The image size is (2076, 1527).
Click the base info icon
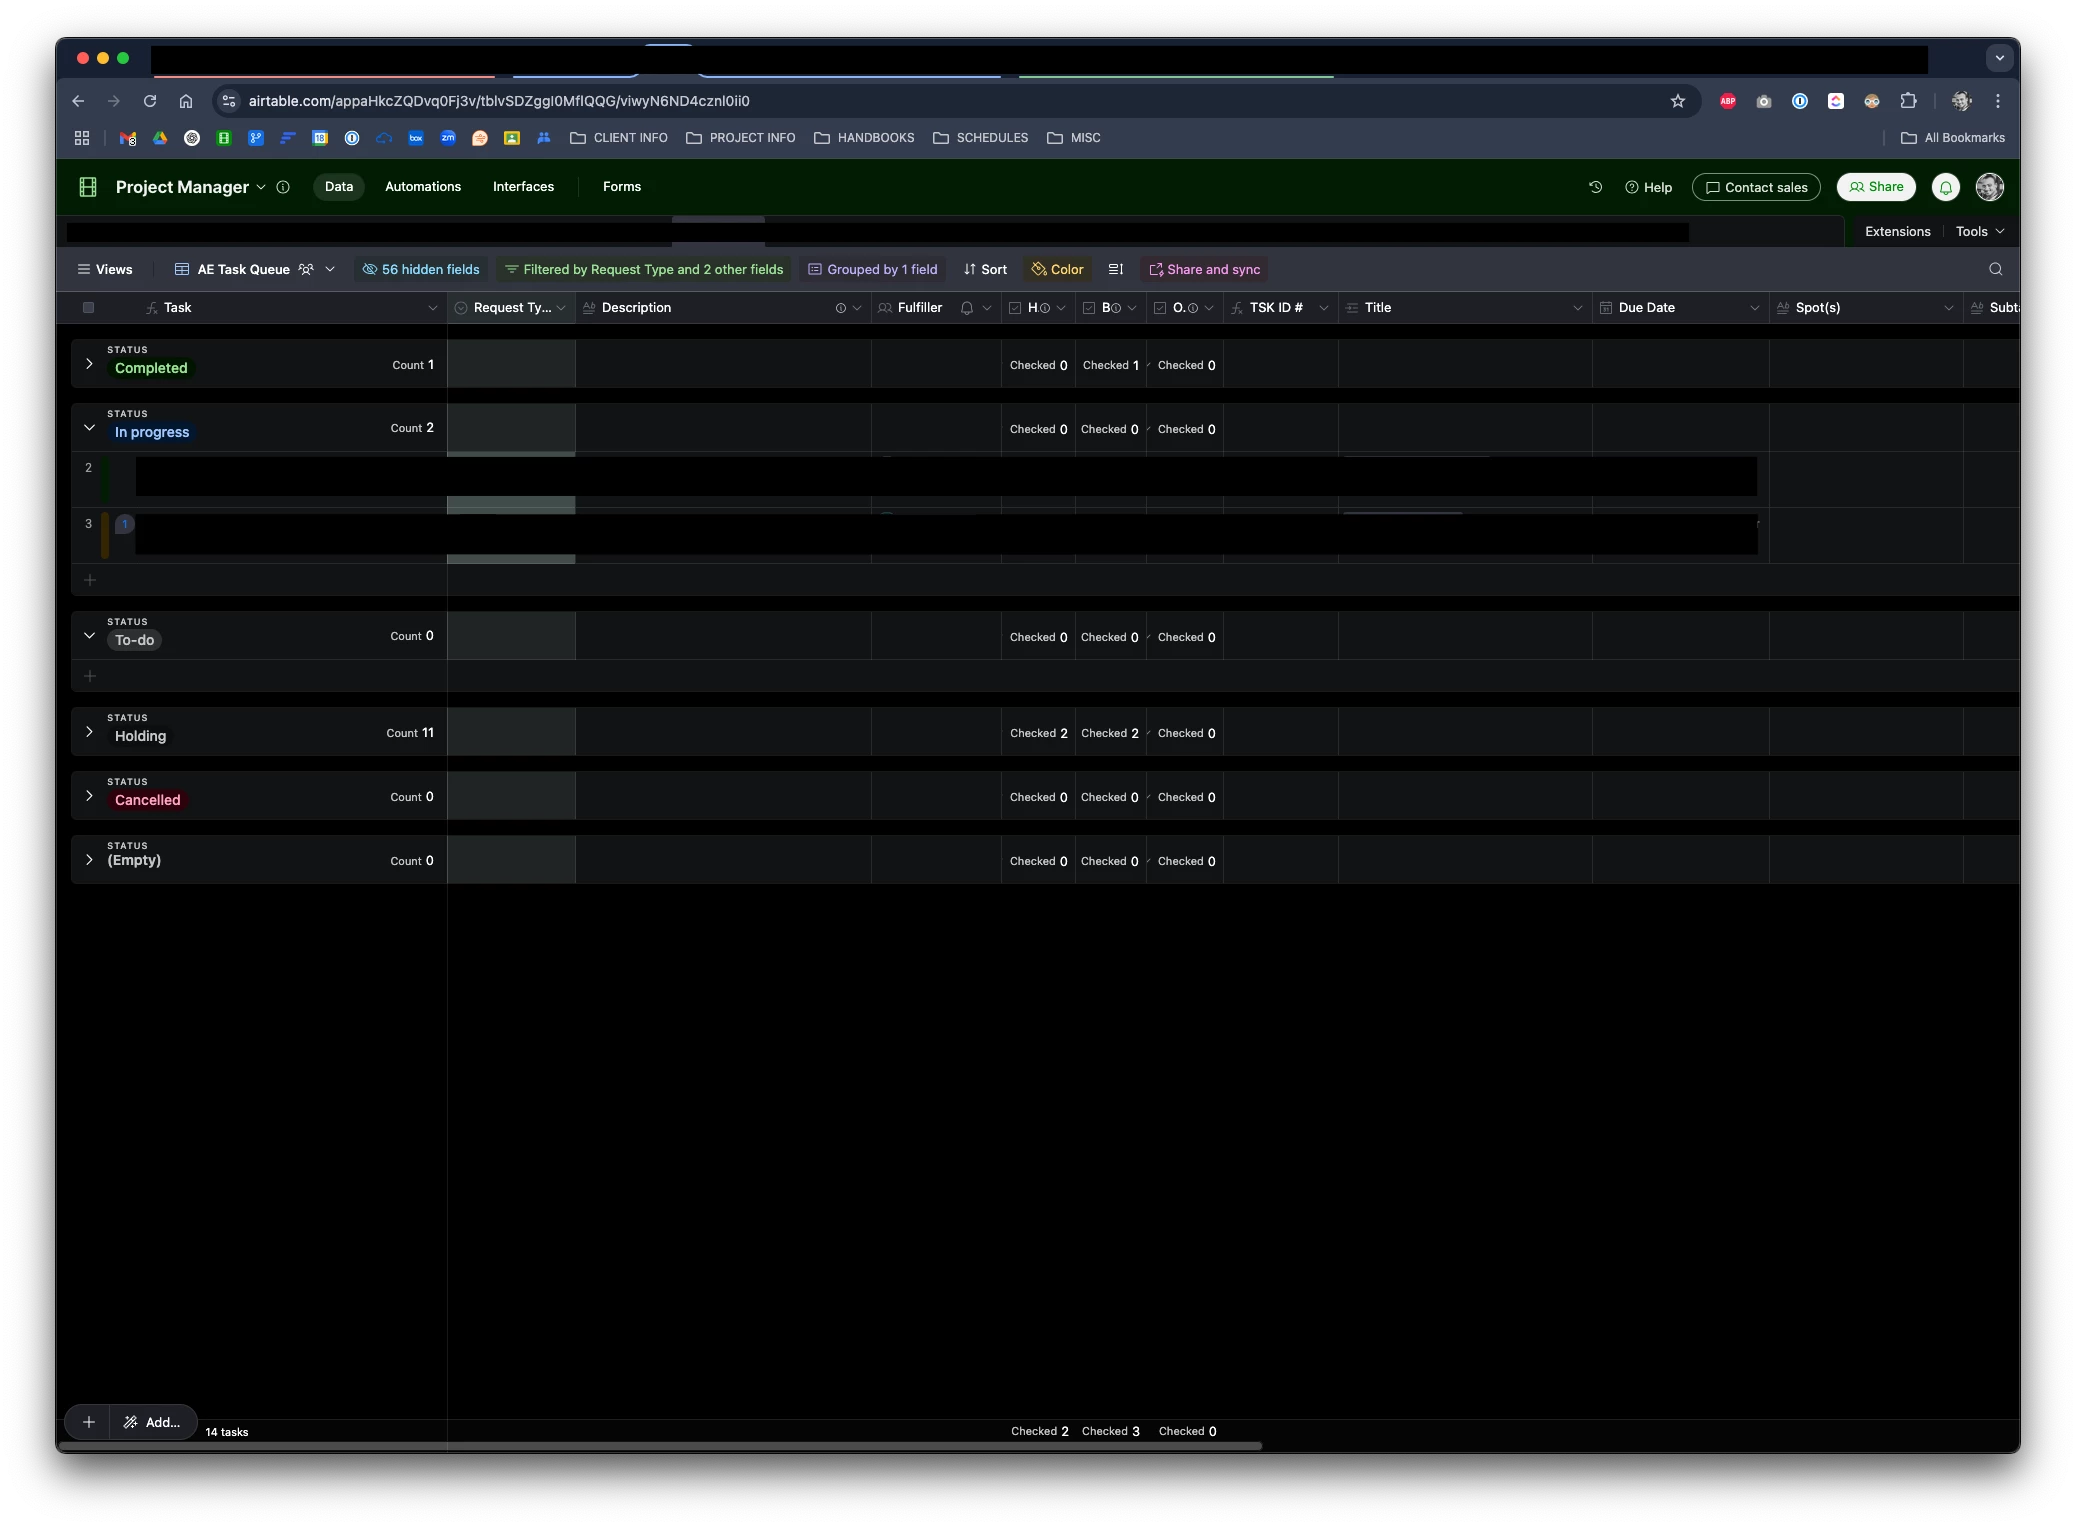point(283,187)
